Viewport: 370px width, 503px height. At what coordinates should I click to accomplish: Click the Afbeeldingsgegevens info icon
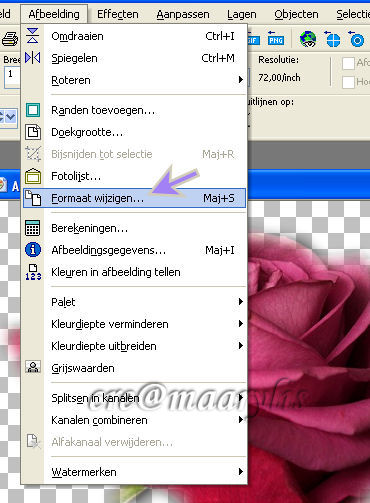pos(33,250)
